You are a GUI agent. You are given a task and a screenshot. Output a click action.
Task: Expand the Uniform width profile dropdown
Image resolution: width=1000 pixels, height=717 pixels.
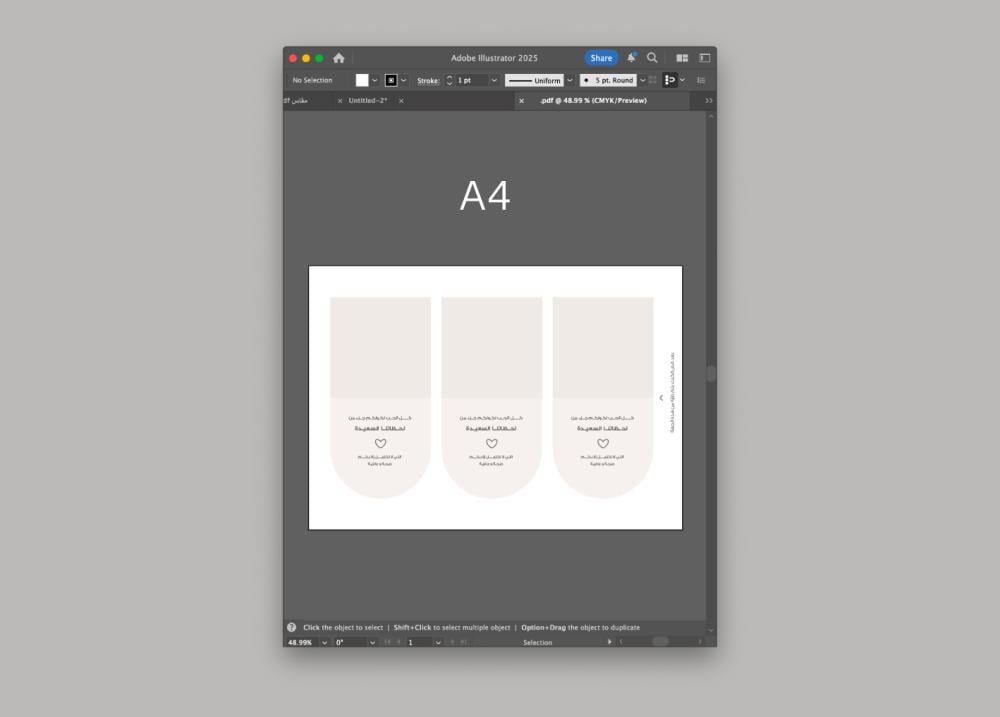(570, 80)
